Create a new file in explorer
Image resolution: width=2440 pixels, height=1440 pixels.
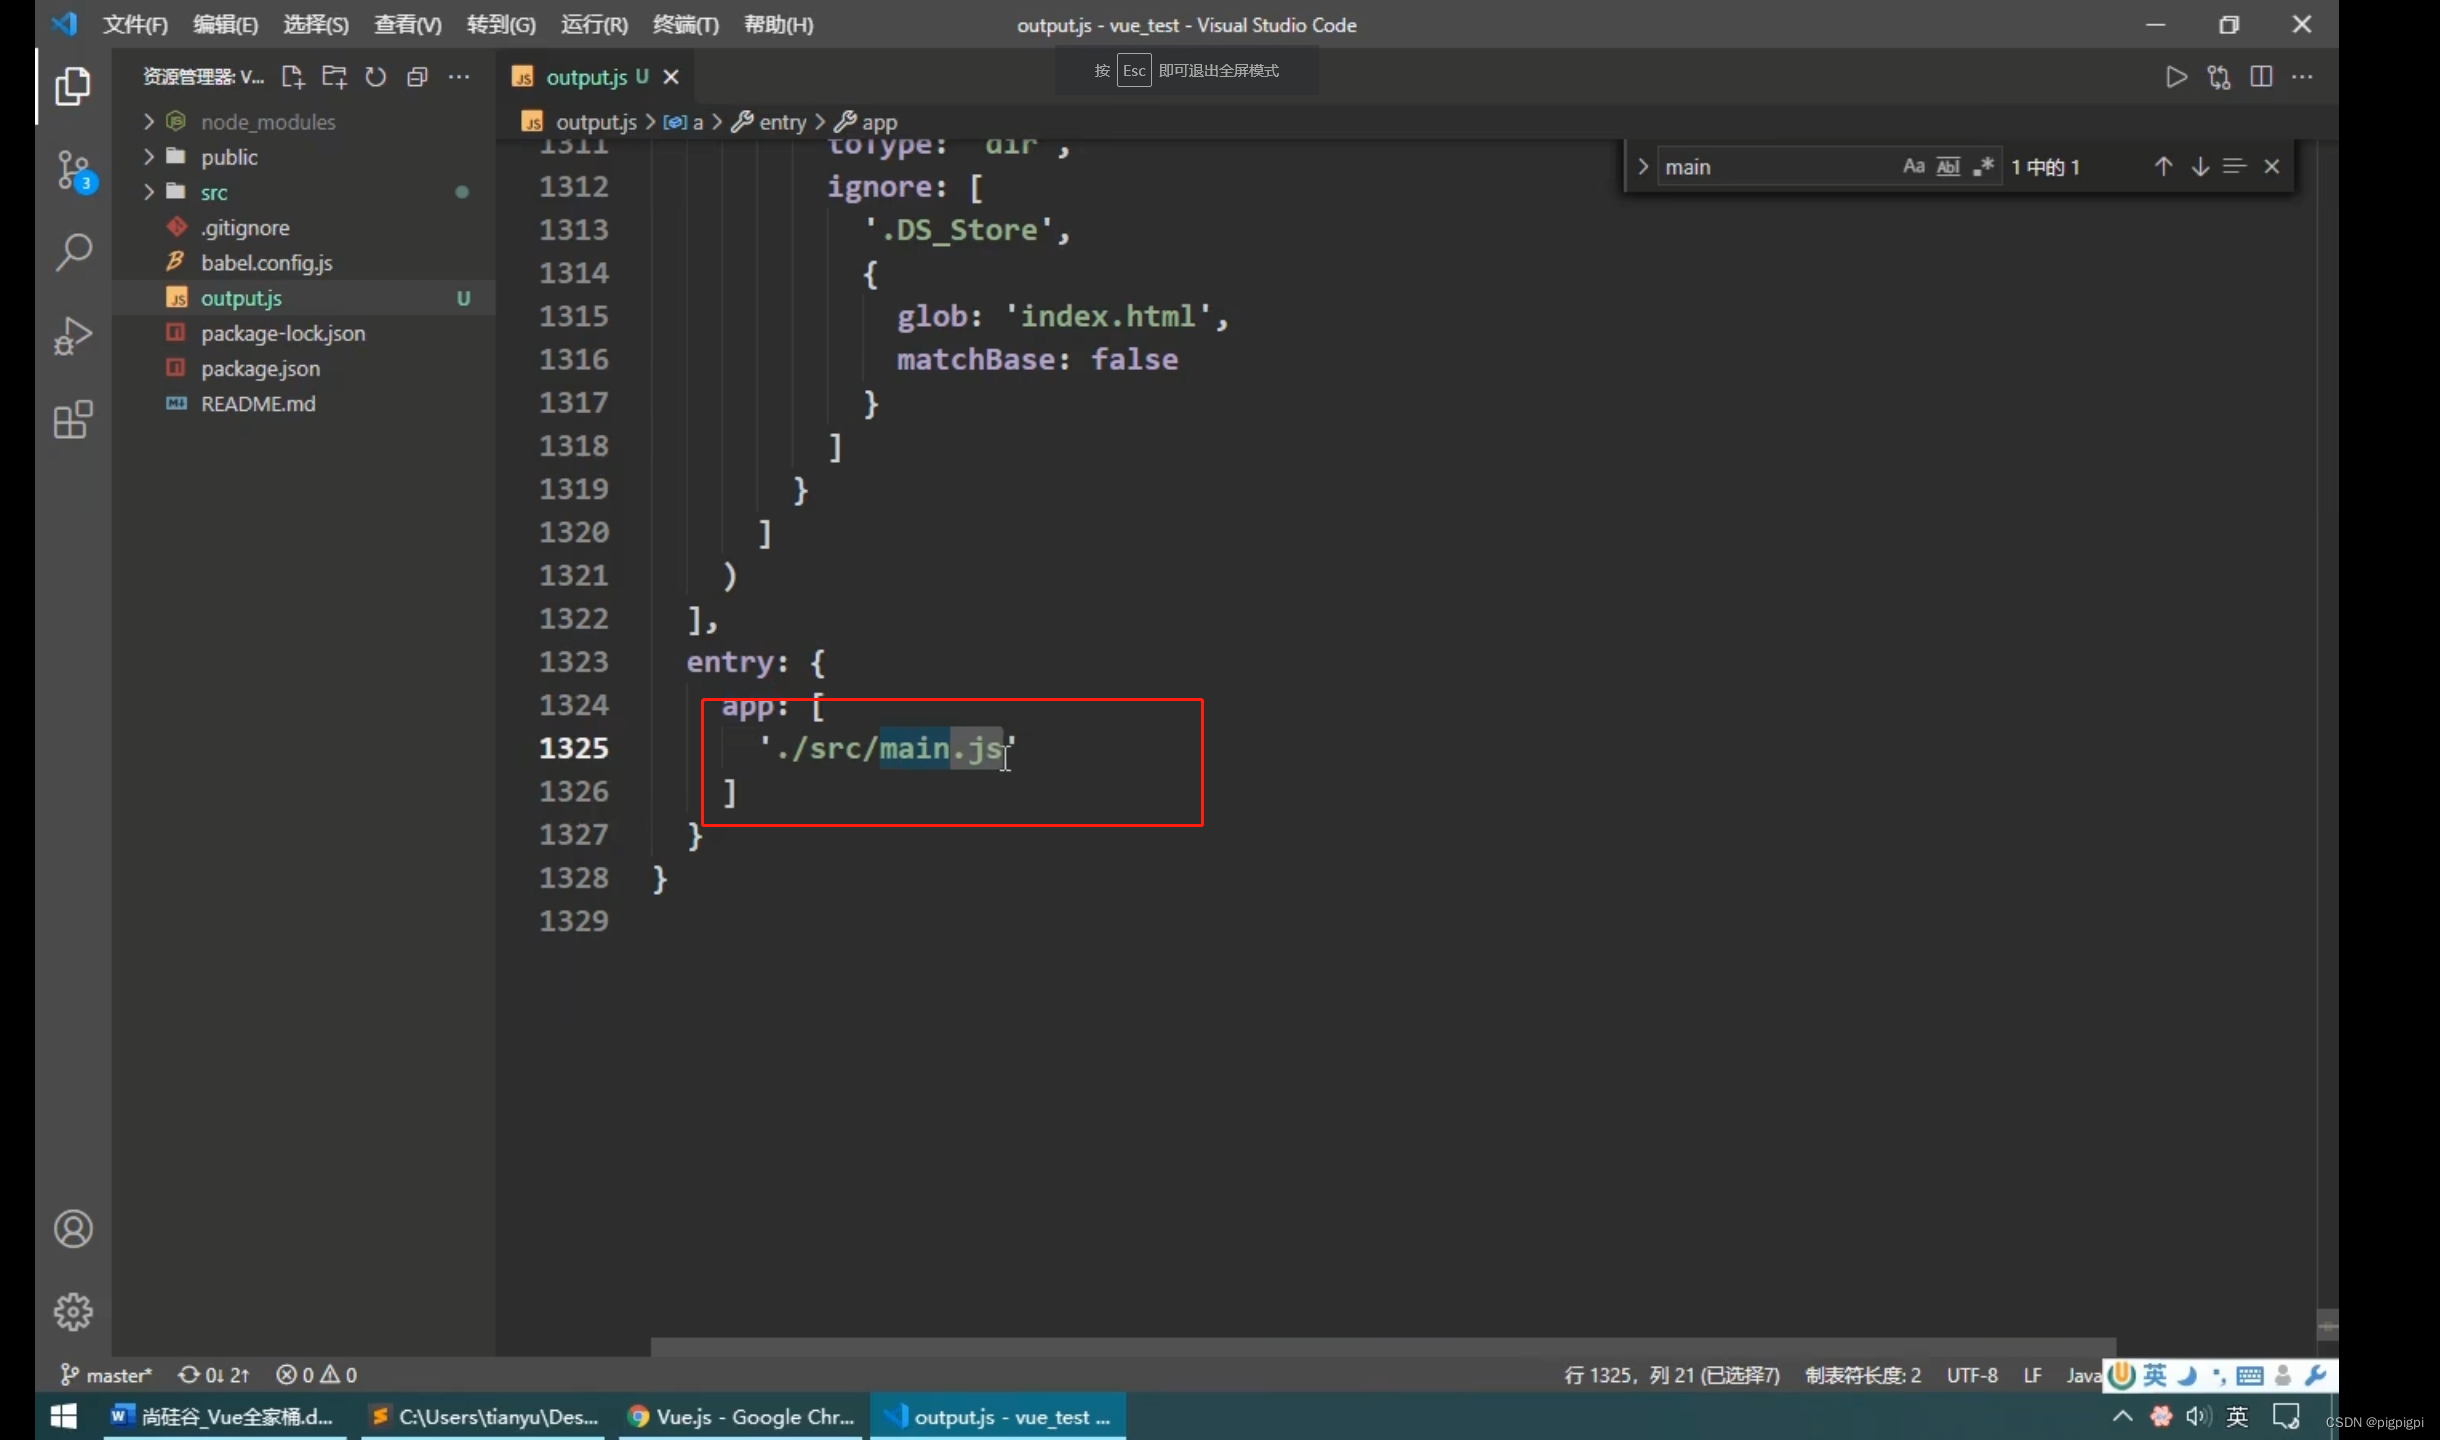(292, 77)
